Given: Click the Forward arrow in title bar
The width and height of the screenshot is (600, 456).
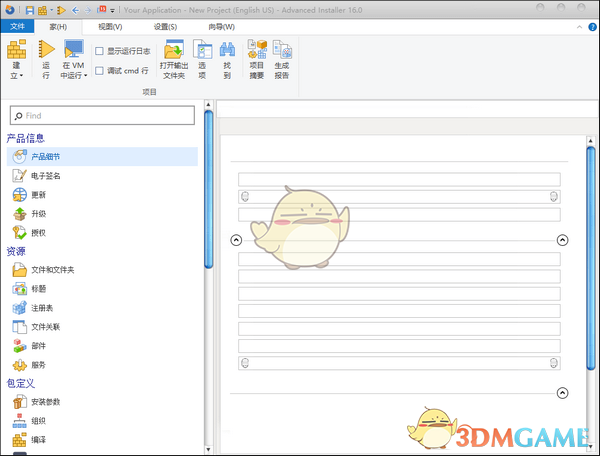Looking at the screenshot, I should point(88,10).
